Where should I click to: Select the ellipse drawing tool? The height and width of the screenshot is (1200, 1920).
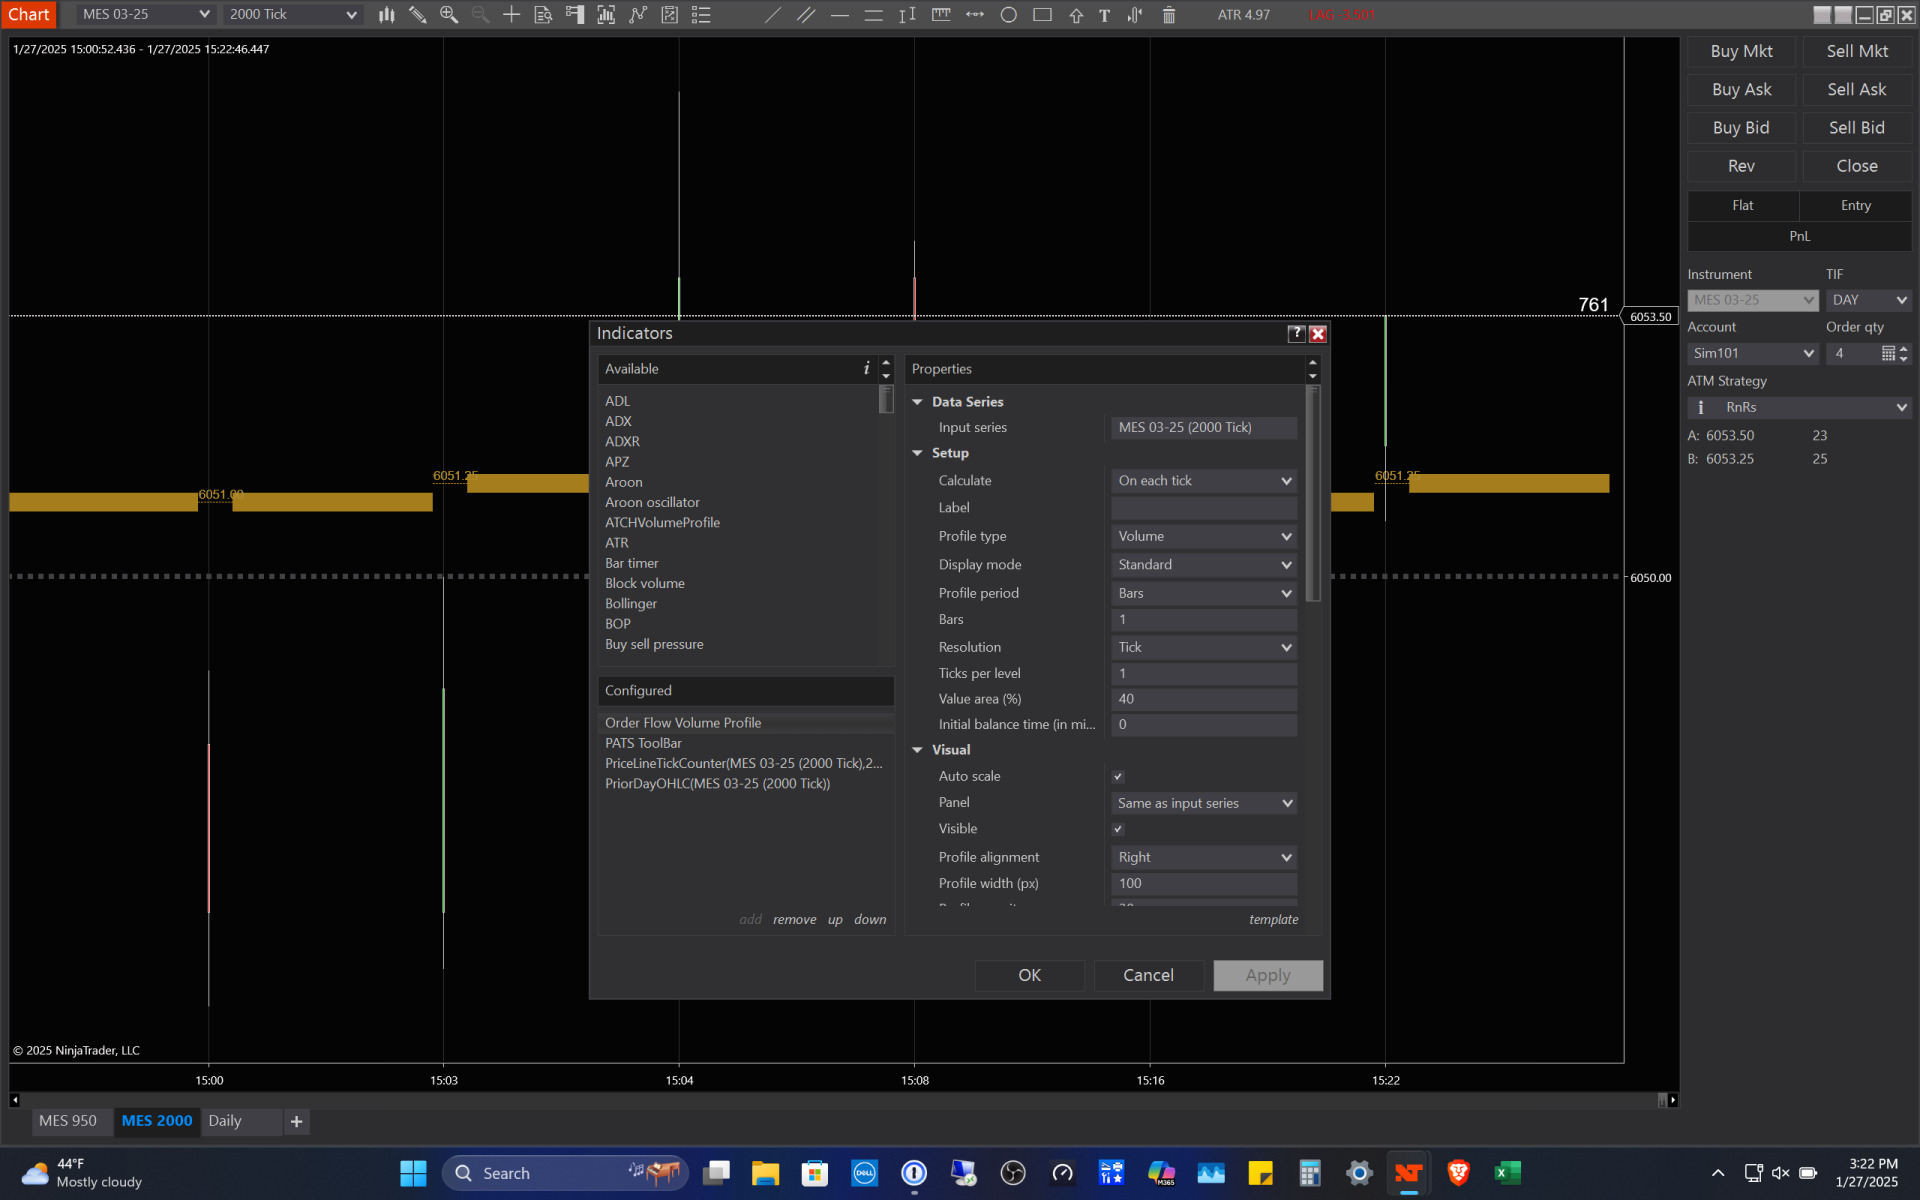tap(1008, 15)
